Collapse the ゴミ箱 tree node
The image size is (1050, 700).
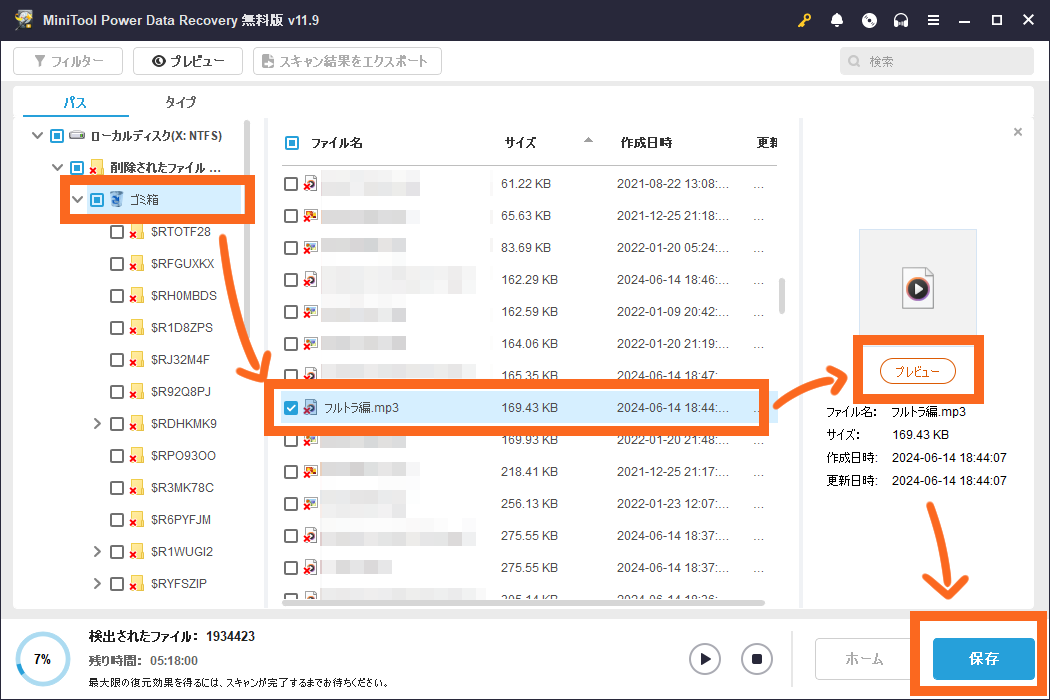pyautogui.click(x=77, y=200)
